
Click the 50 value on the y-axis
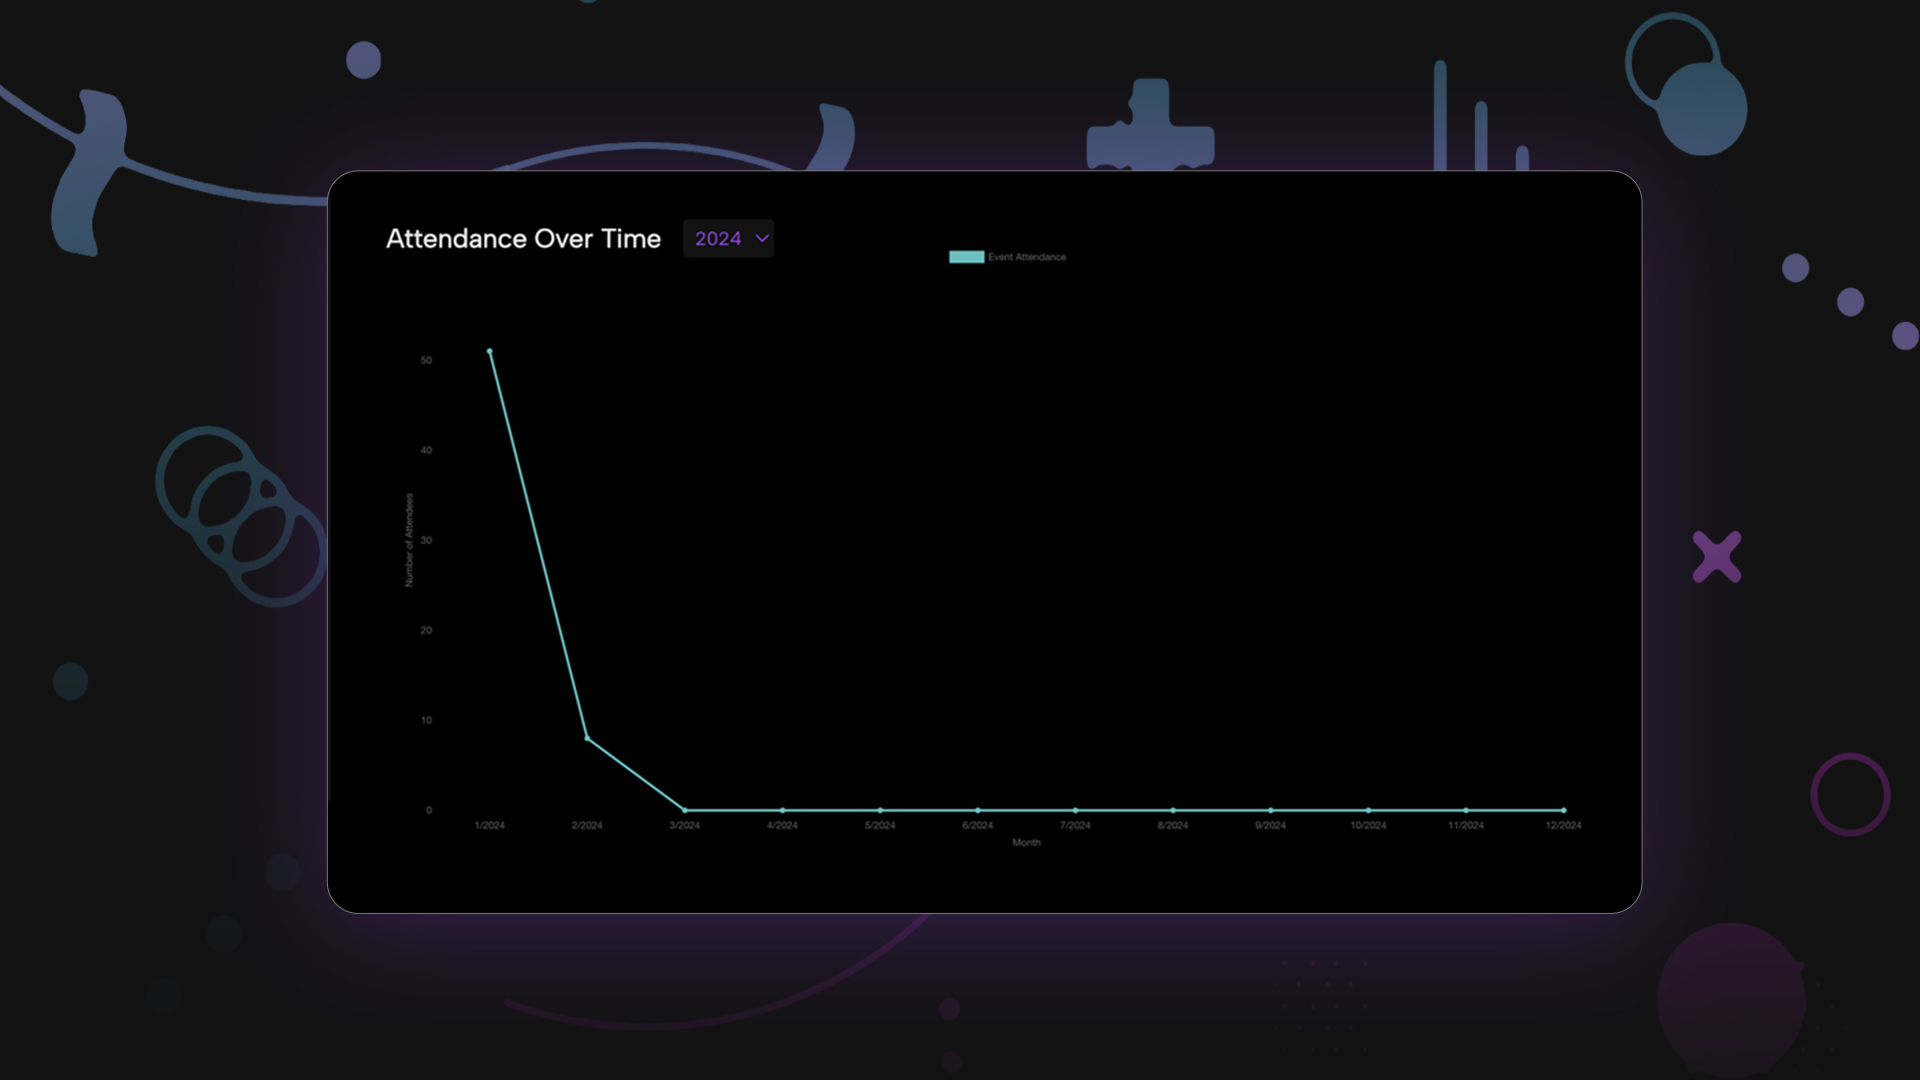pyautogui.click(x=426, y=358)
